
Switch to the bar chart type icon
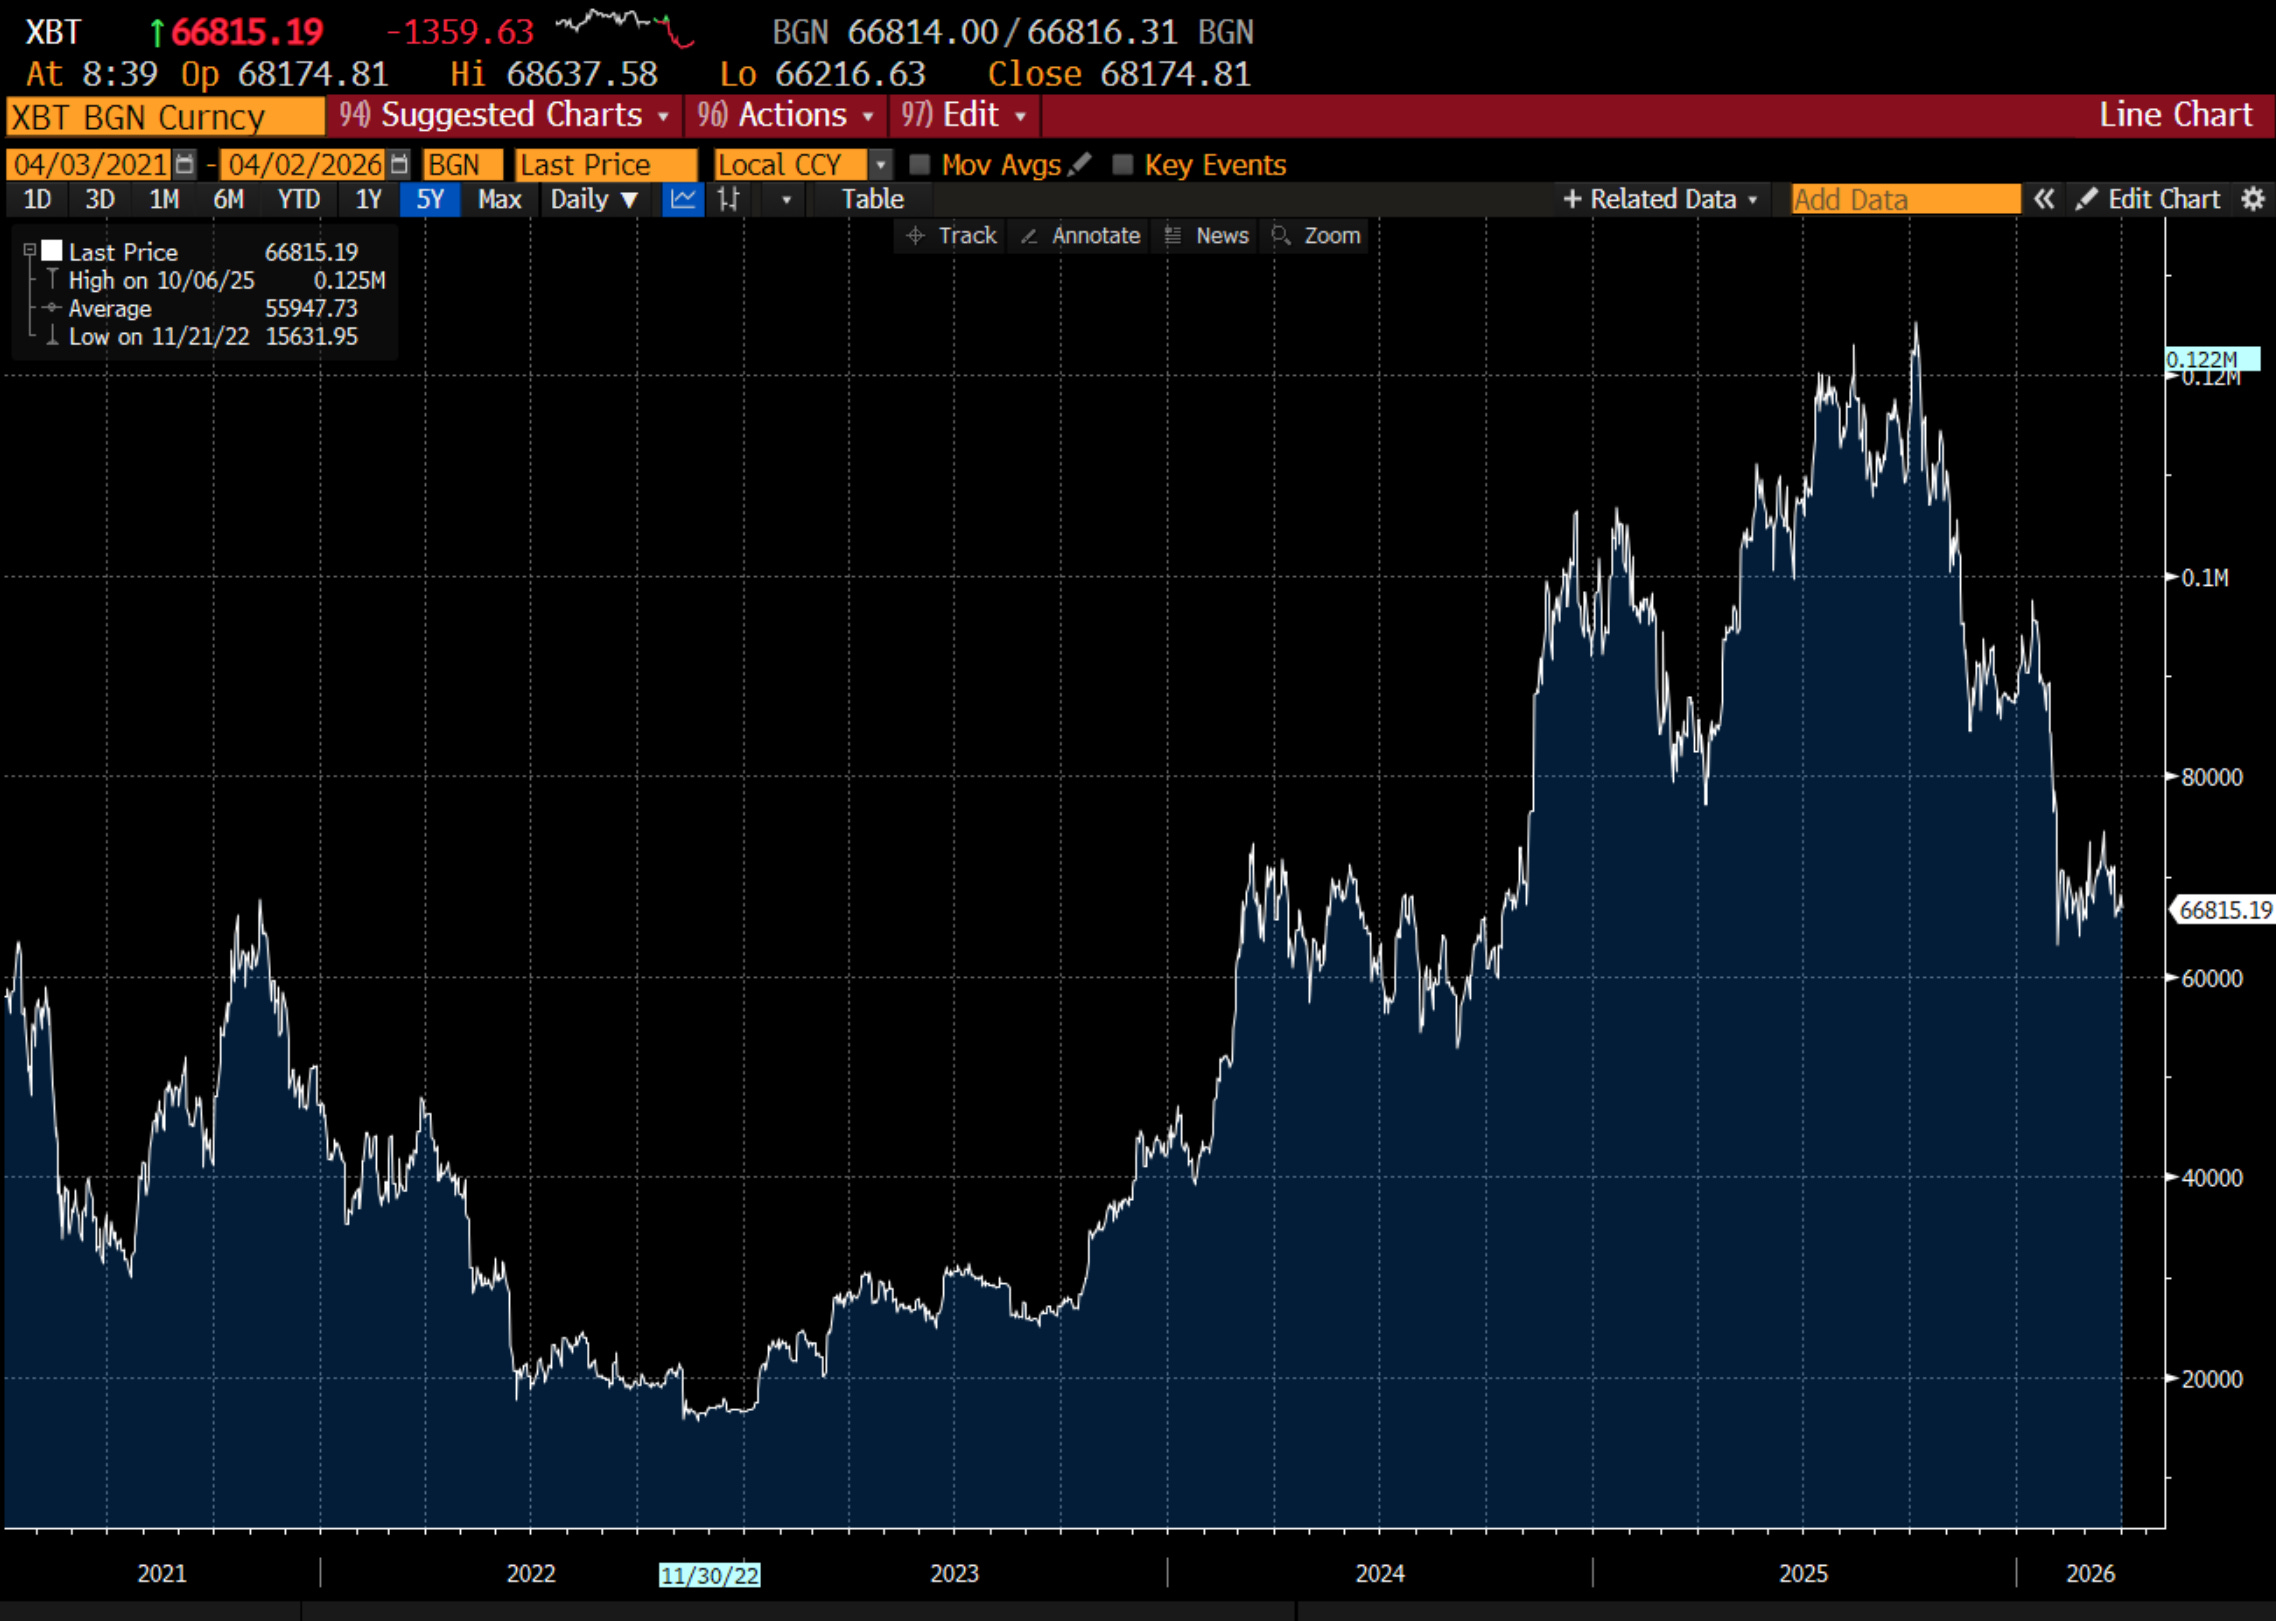tap(729, 199)
